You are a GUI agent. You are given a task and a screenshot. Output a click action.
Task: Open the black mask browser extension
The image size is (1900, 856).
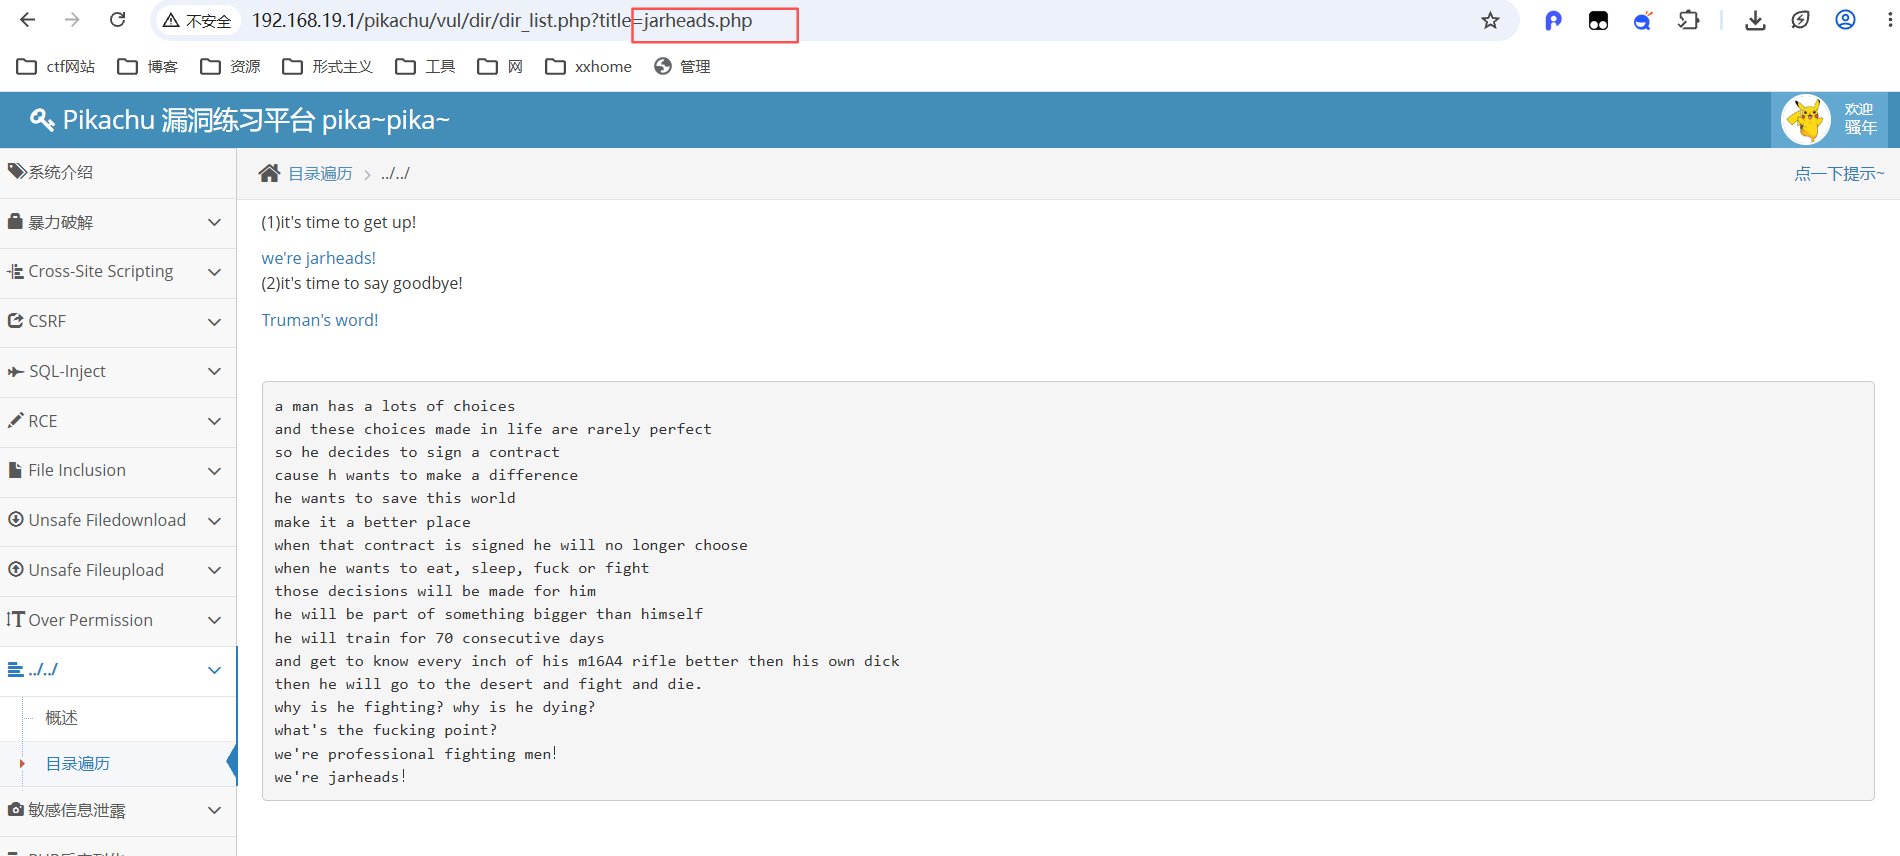(x=1598, y=21)
